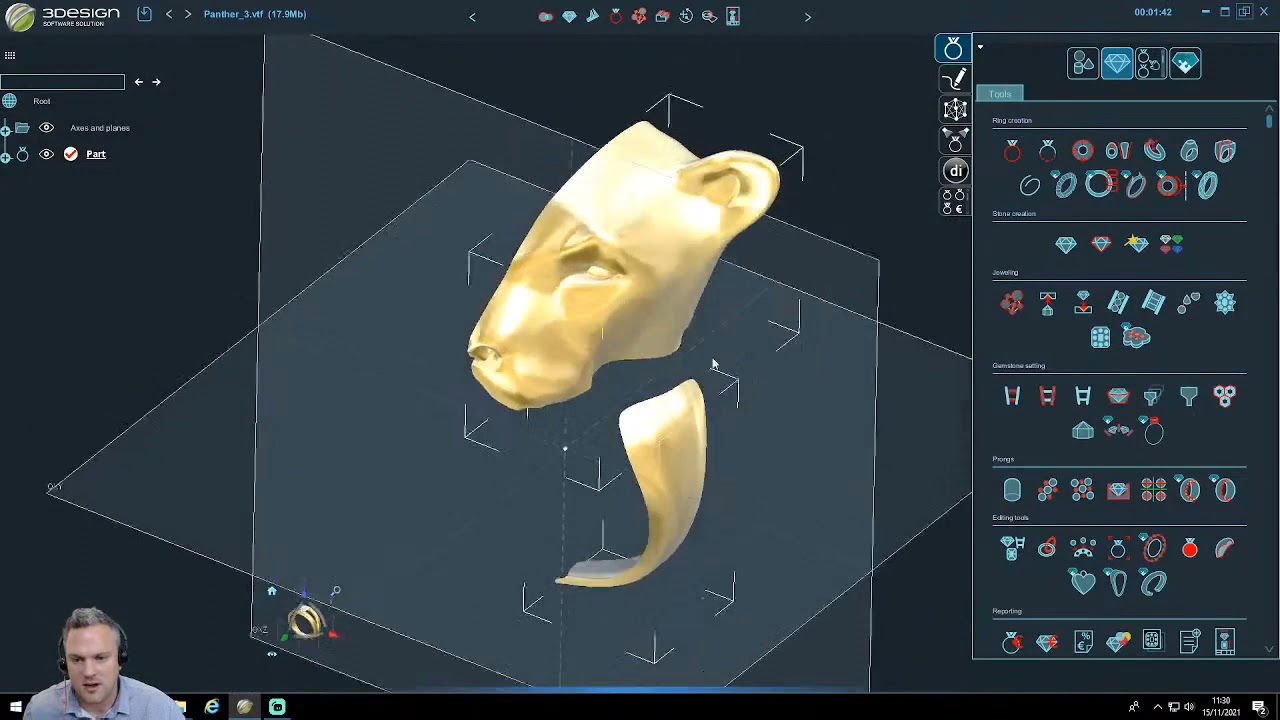Choose the first solitaire ring creation tool
The width and height of the screenshot is (1280, 720).
1012,151
